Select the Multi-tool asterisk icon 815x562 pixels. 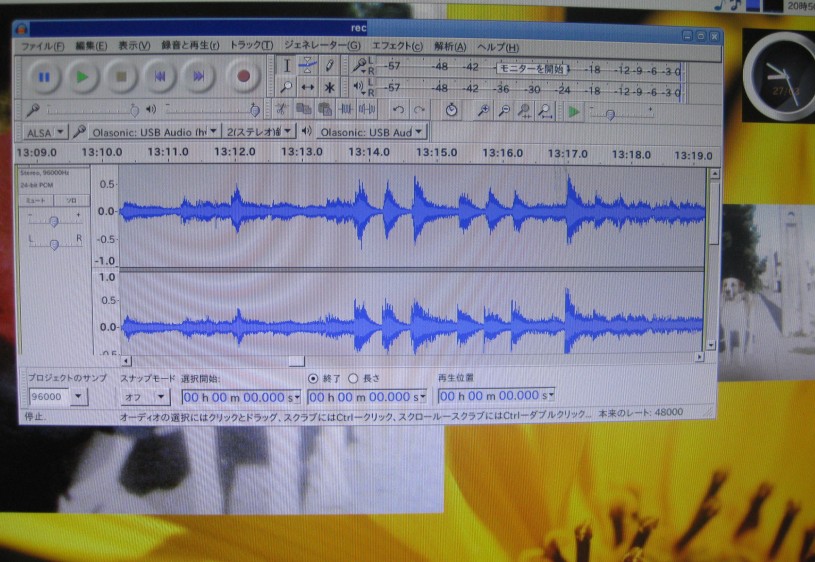click(329, 87)
